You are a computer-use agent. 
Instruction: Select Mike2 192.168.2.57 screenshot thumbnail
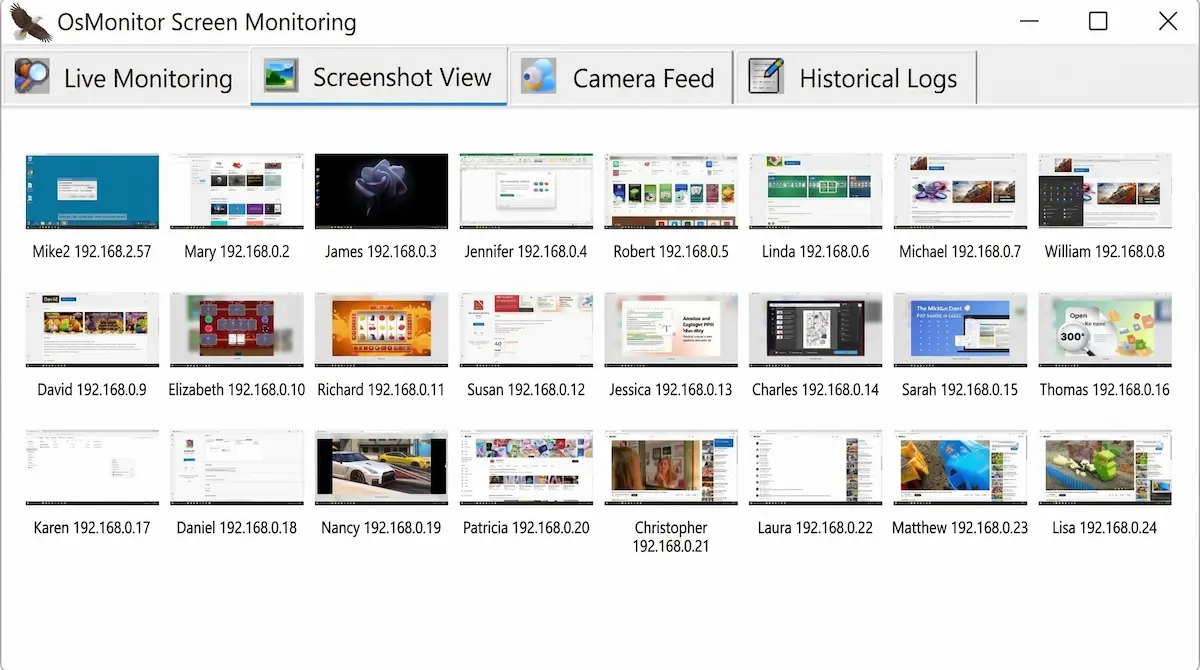coord(92,191)
